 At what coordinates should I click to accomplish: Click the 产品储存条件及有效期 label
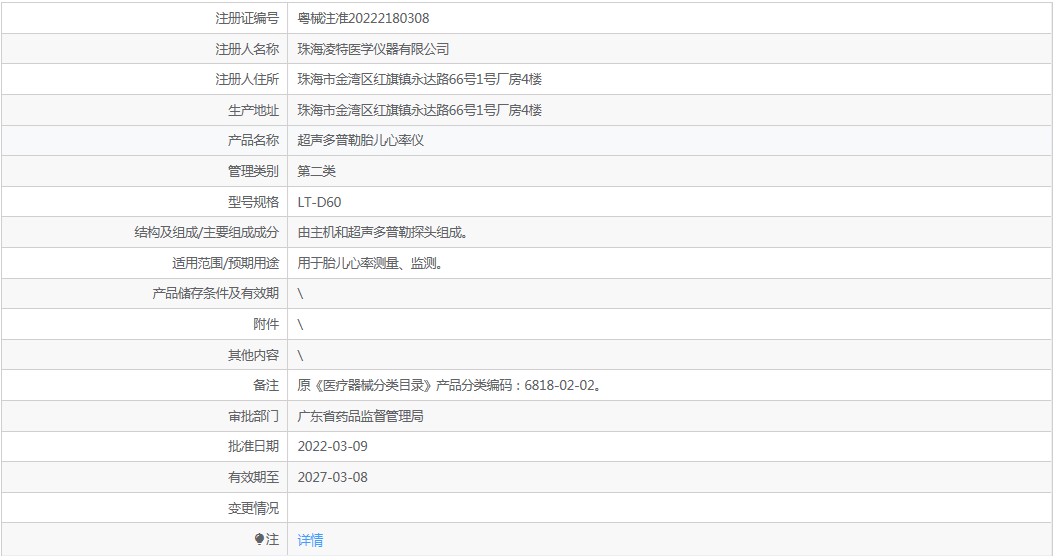[216, 293]
